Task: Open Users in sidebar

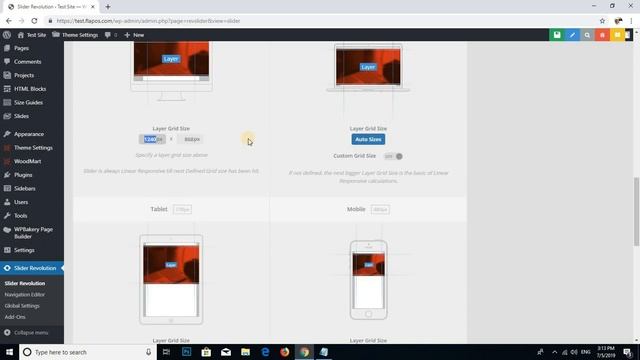Action: click(x=21, y=202)
